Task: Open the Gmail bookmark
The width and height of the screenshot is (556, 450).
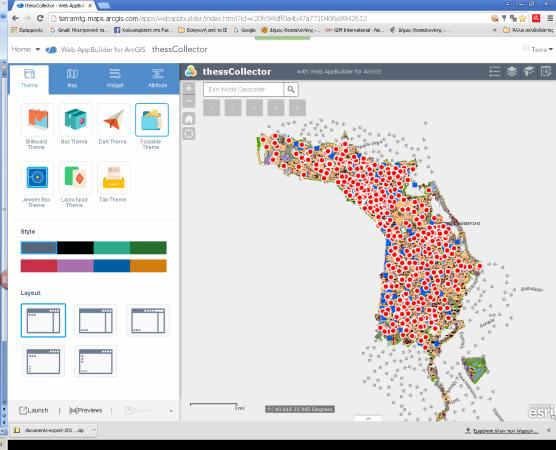Action: (78, 30)
